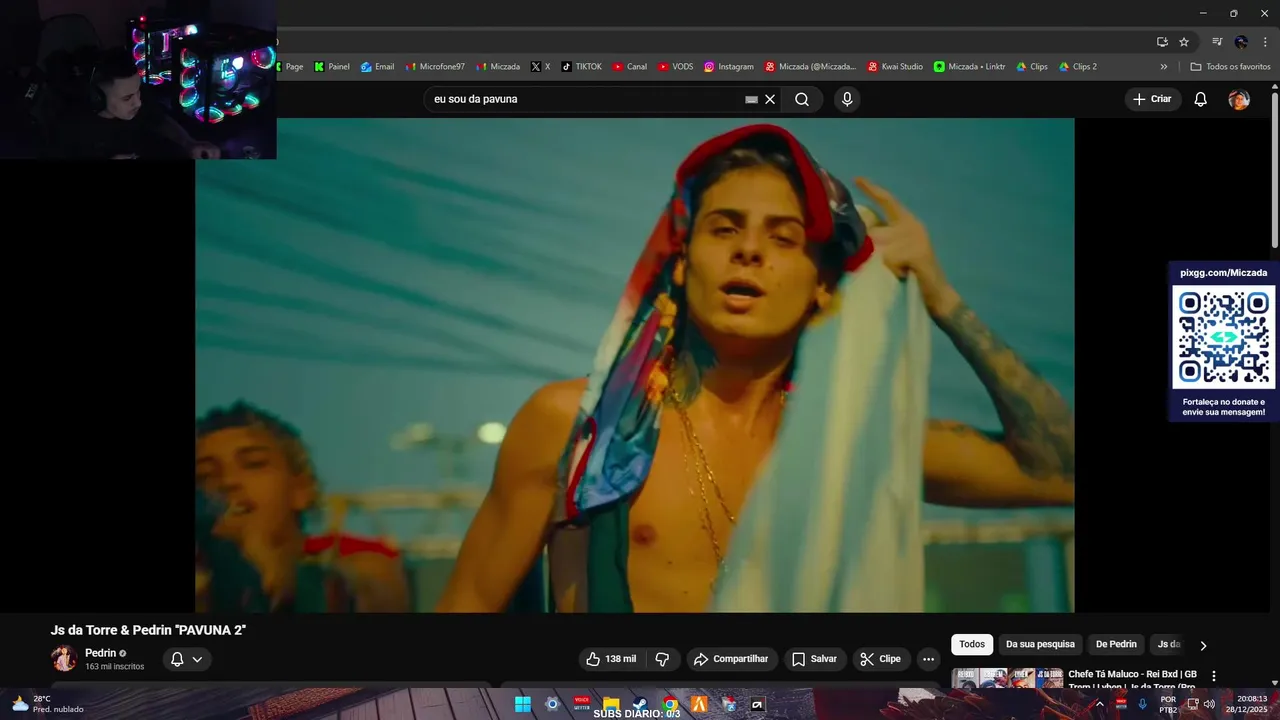Click the Salvar button
Image resolution: width=1280 pixels, height=720 pixels.
click(814, 659)
